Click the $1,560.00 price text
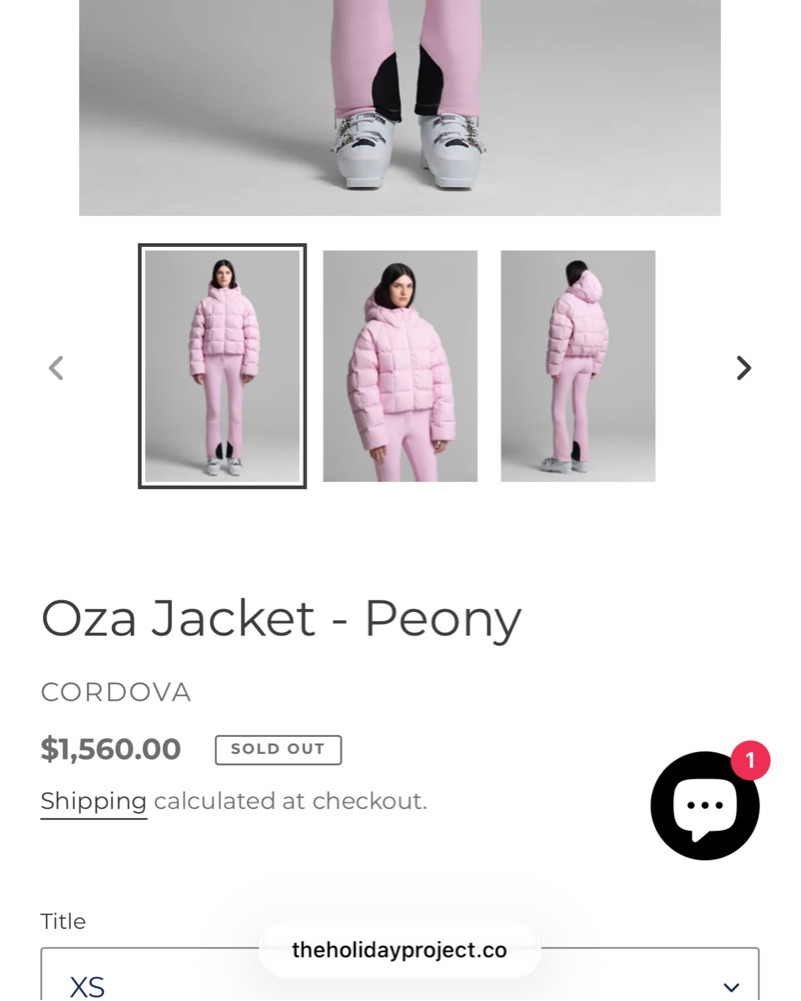Viewport: 801px width, 1001px height. tap(111, 749)
